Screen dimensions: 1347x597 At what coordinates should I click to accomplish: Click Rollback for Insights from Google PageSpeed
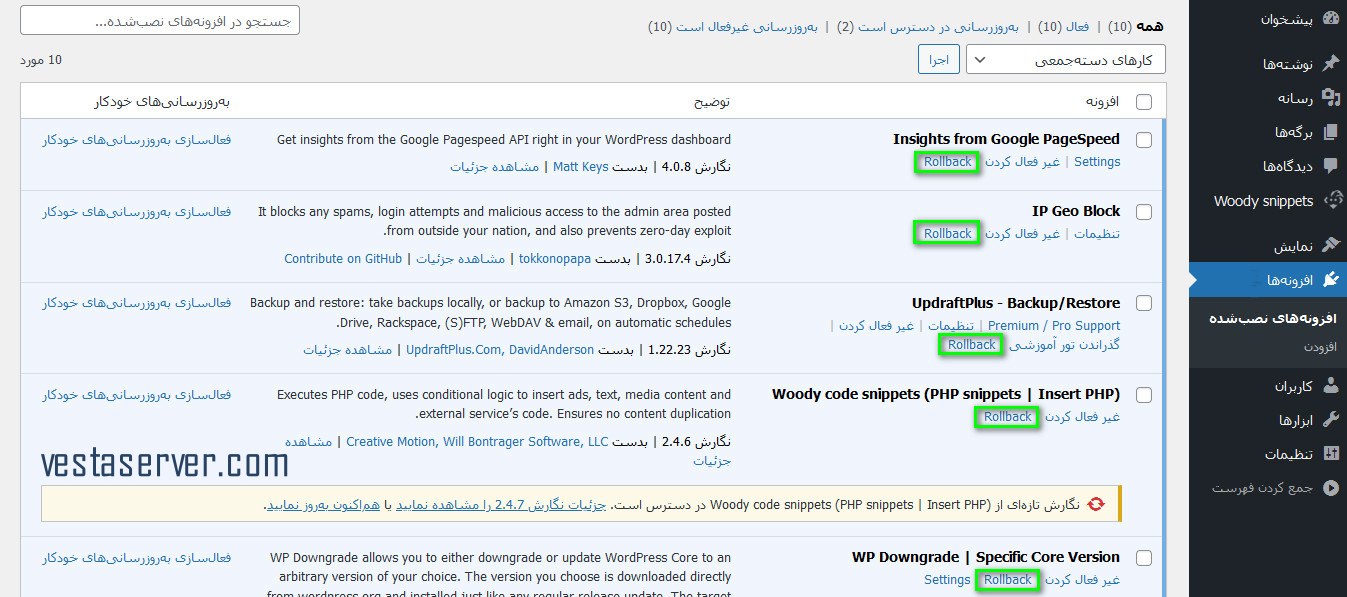pyautogui.click(x=947, y=162)
